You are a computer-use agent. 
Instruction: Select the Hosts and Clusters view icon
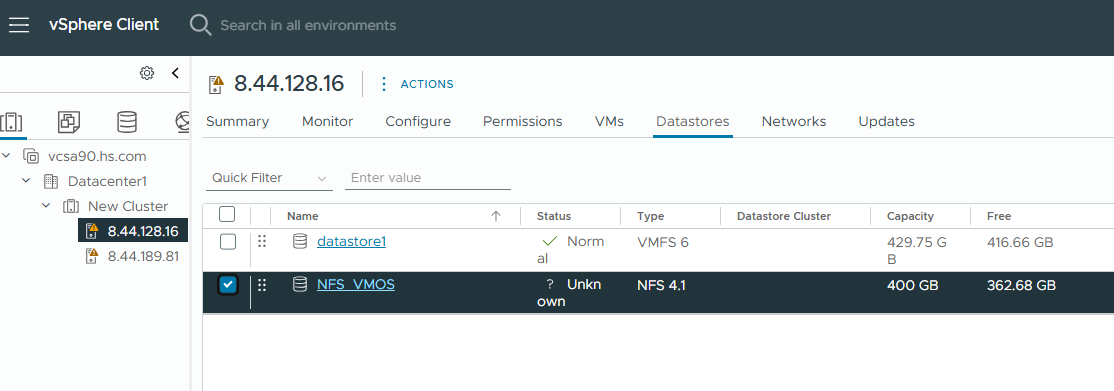click(11, 122)
